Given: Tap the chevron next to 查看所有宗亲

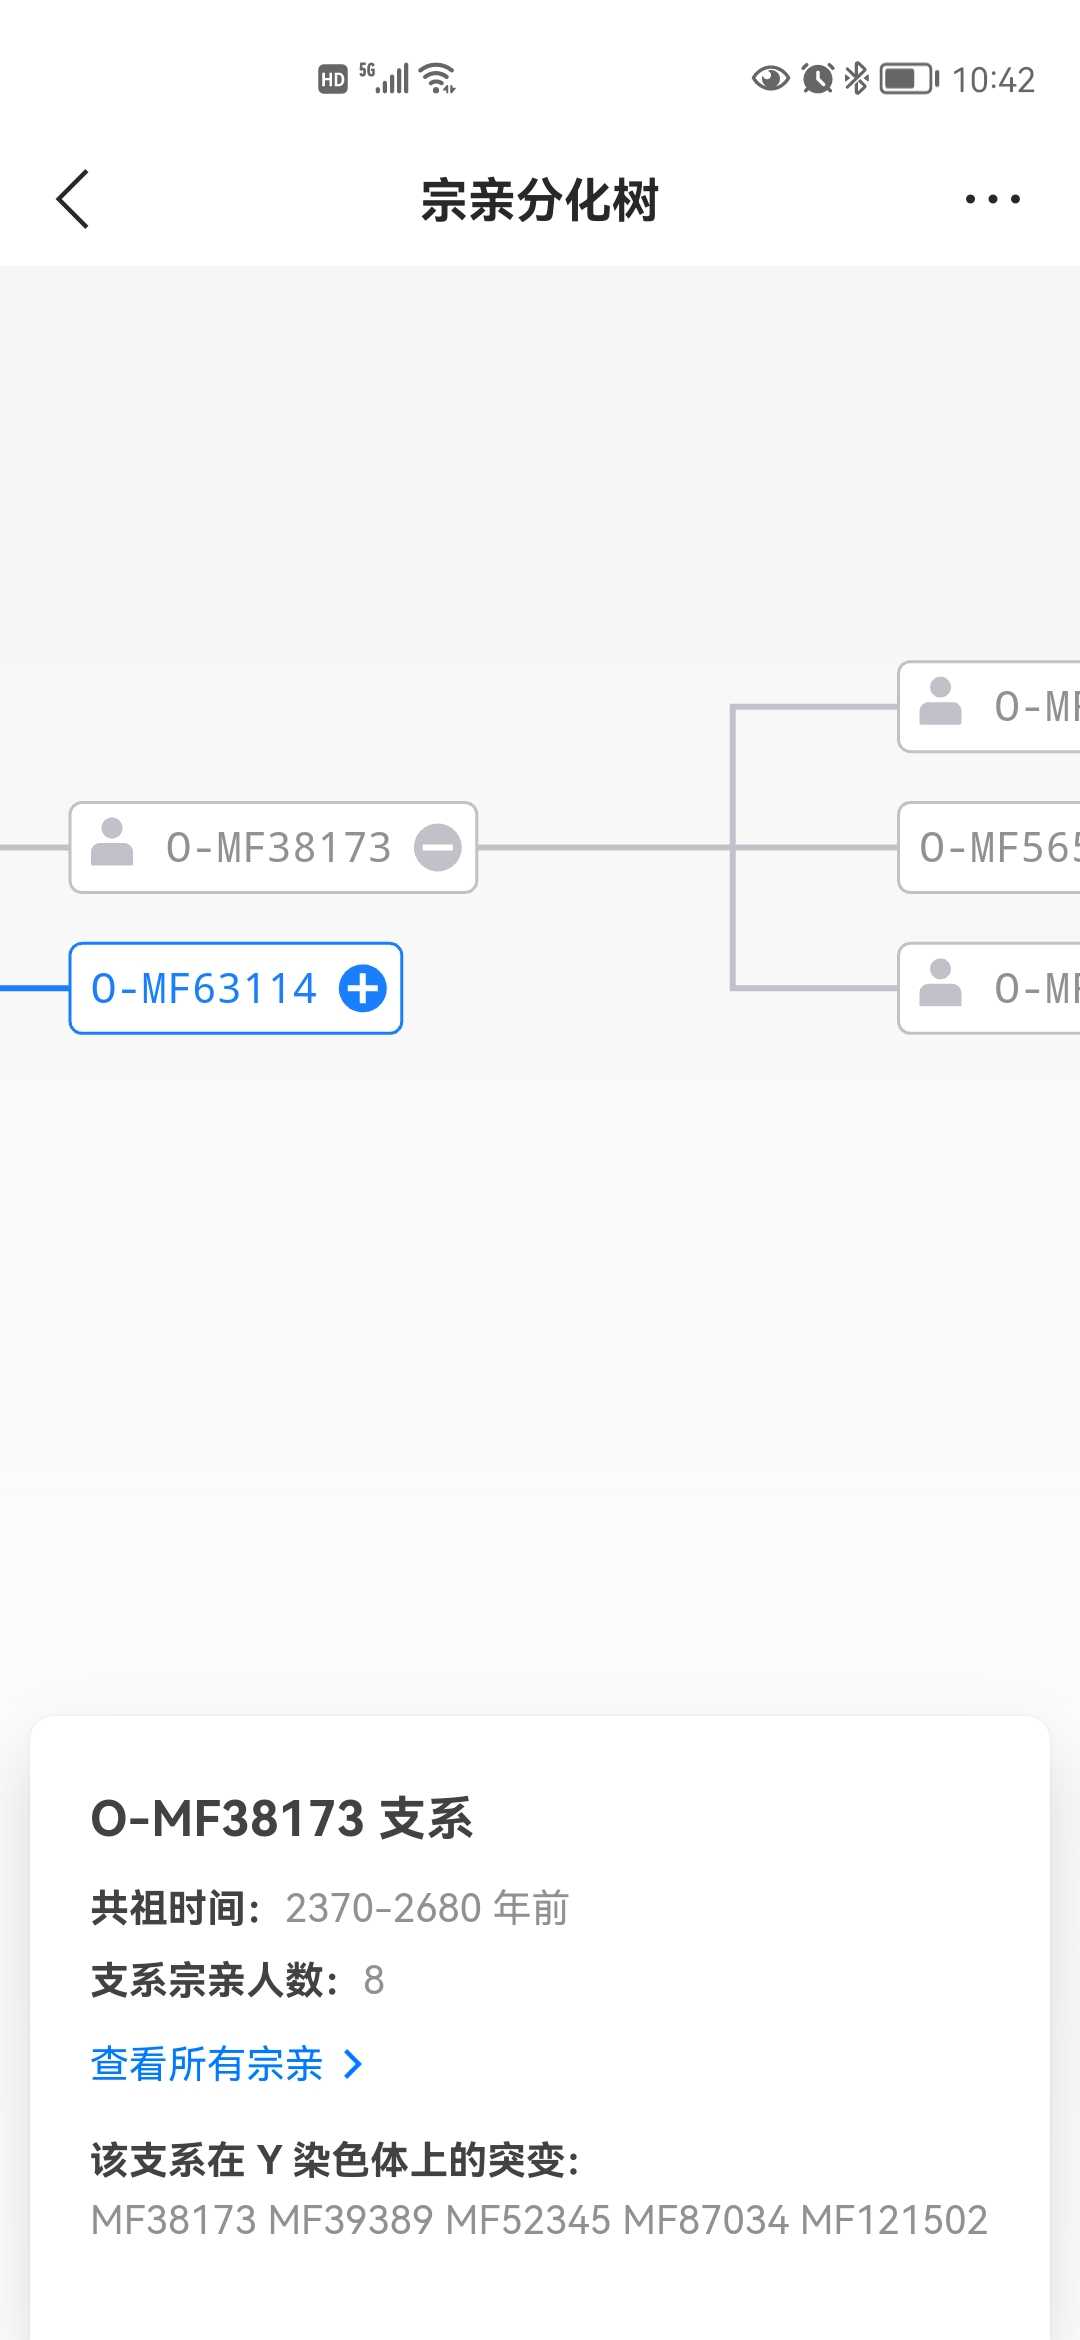Looking at the screenshot, I should [352, 2064].
